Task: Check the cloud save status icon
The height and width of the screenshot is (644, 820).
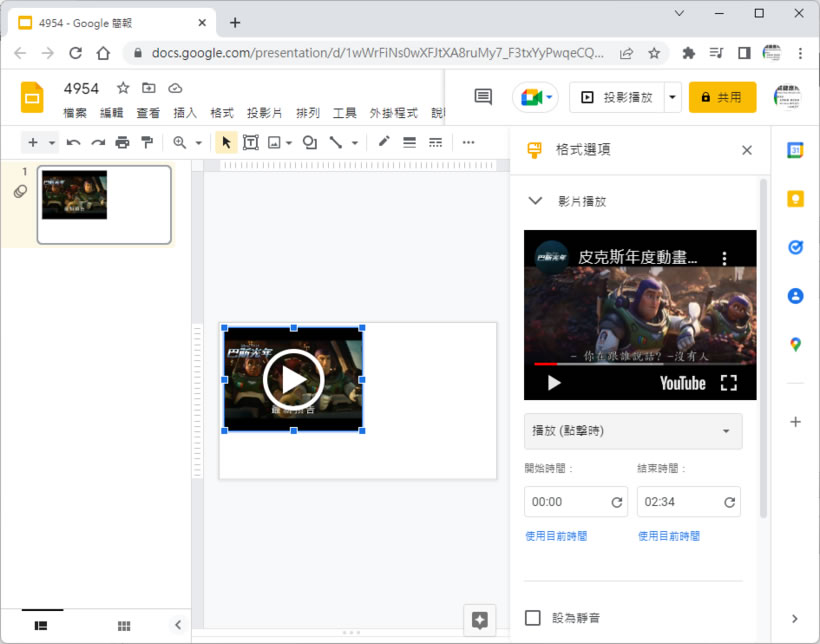Action: pyautogui.click(x=175, y=88)
